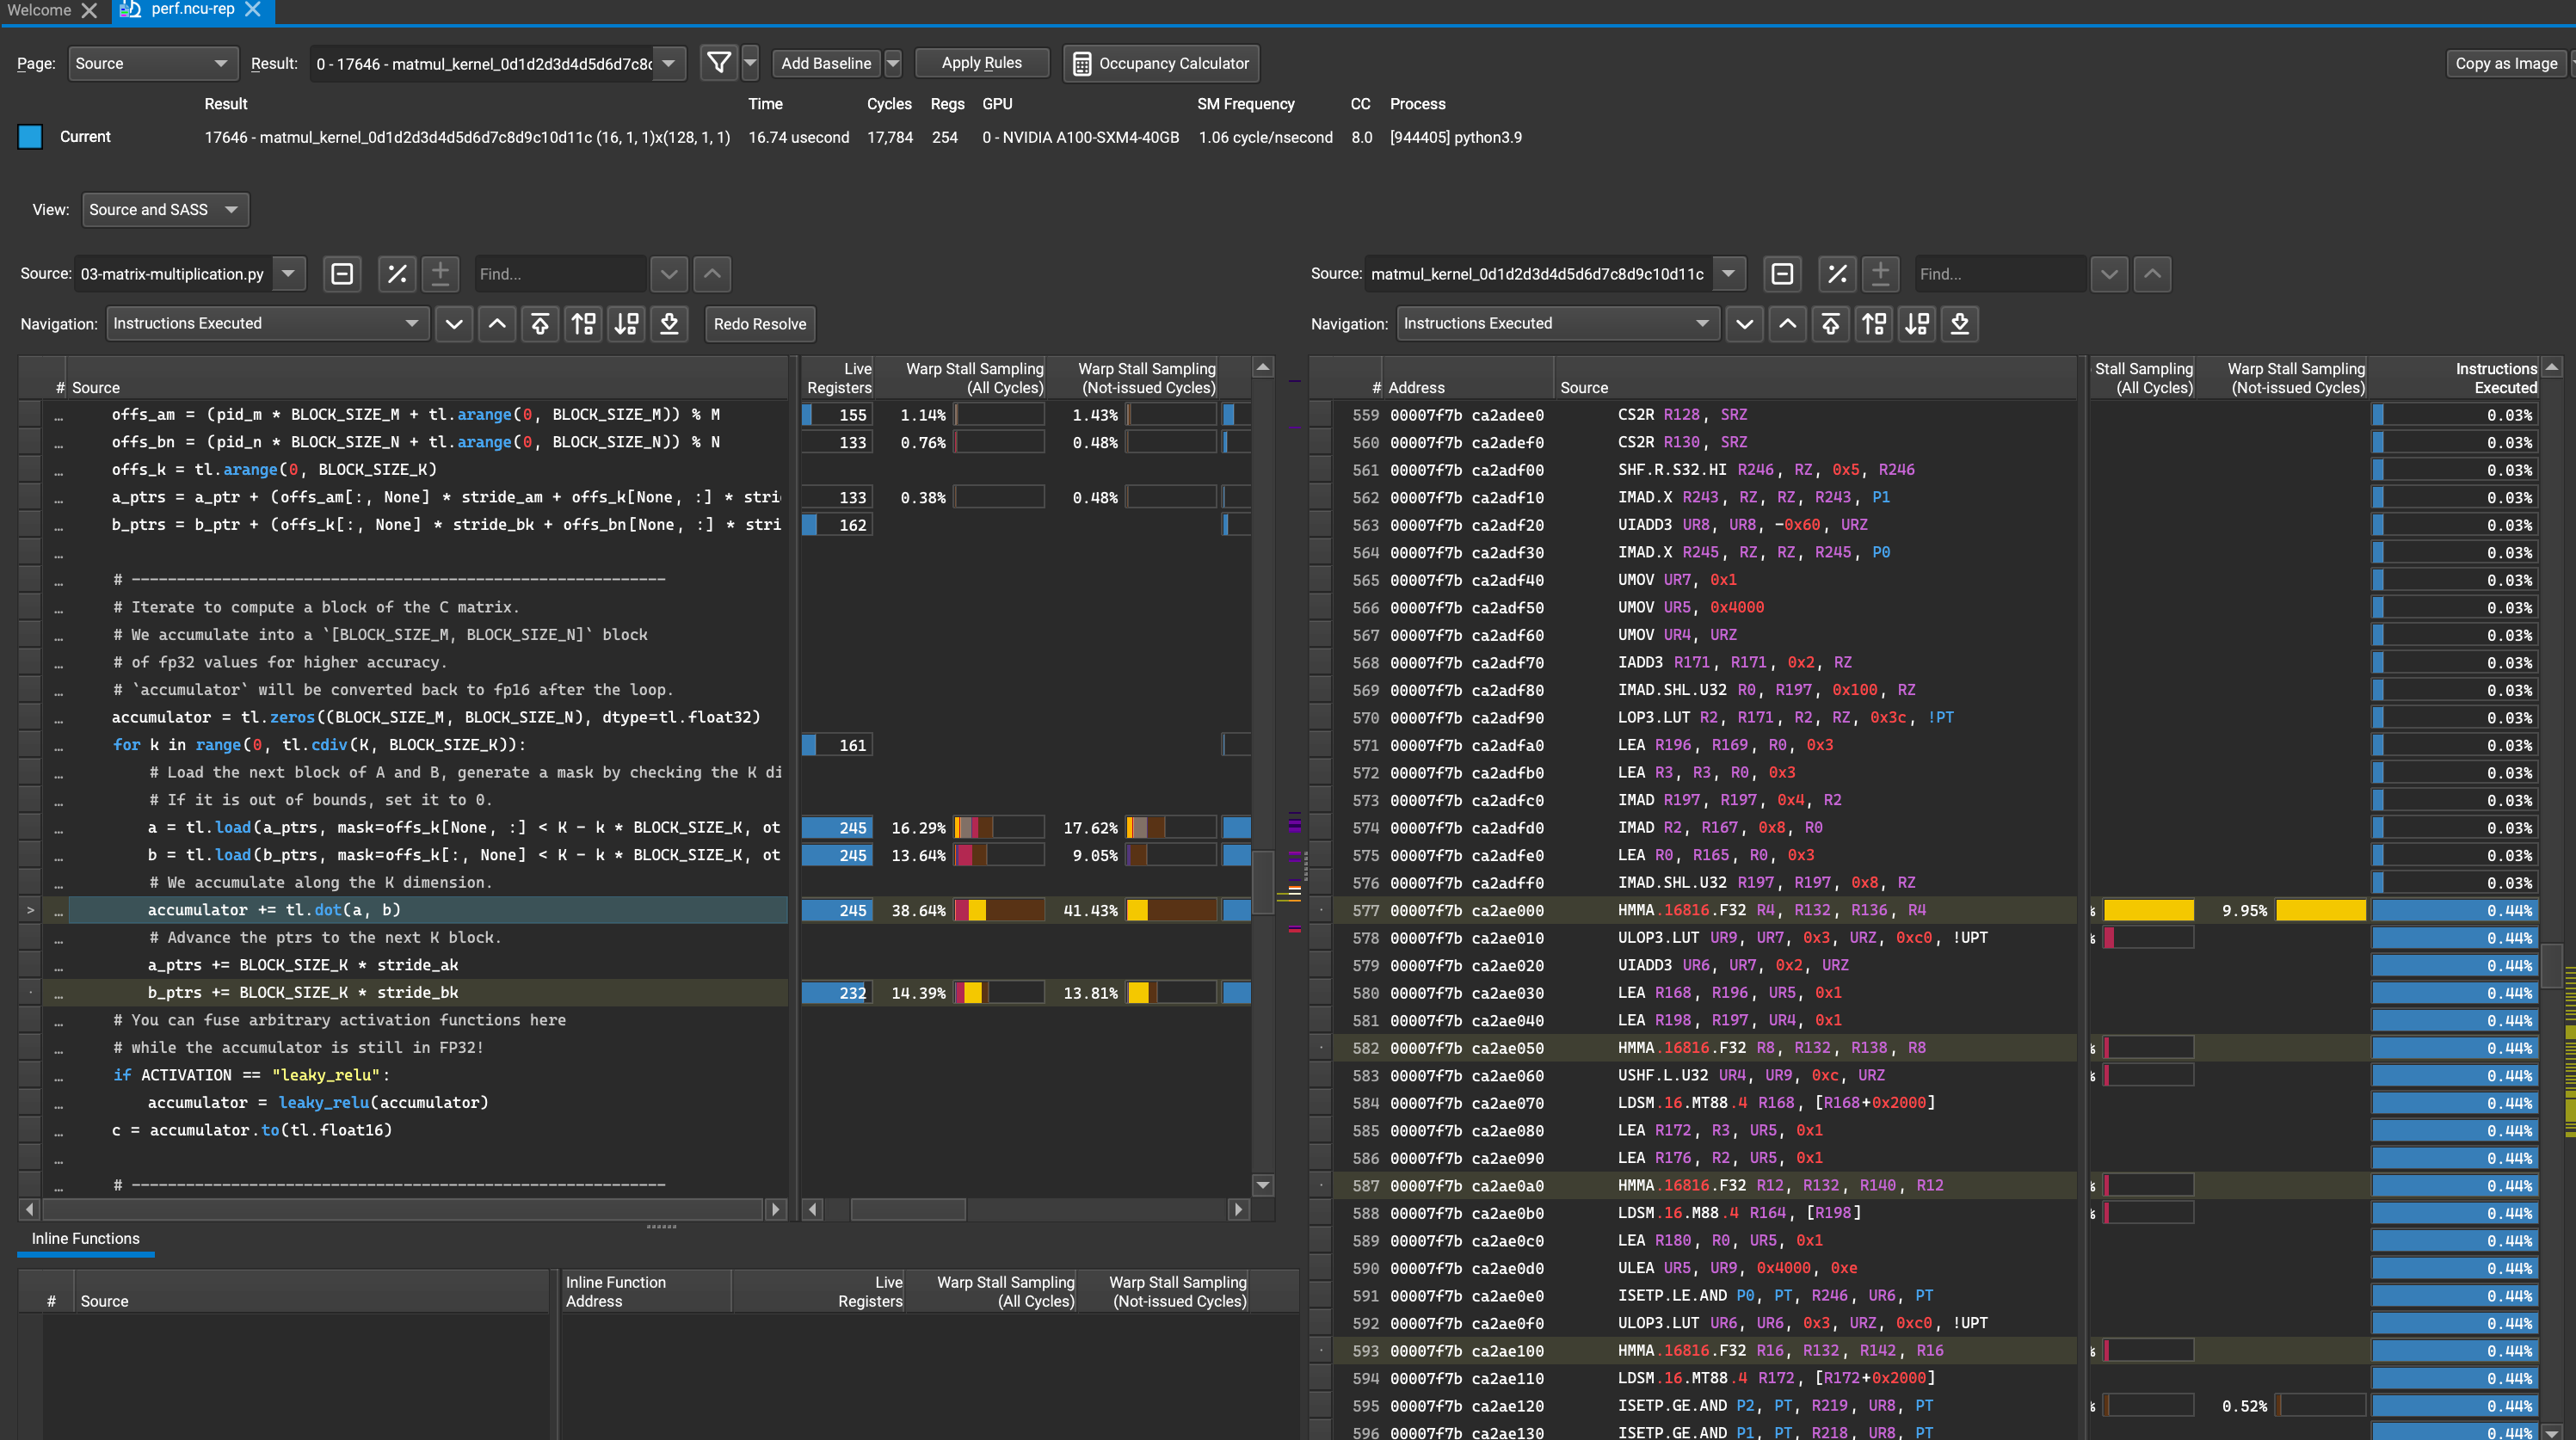Click find-next arrow in left source panel

click(669, 274)
